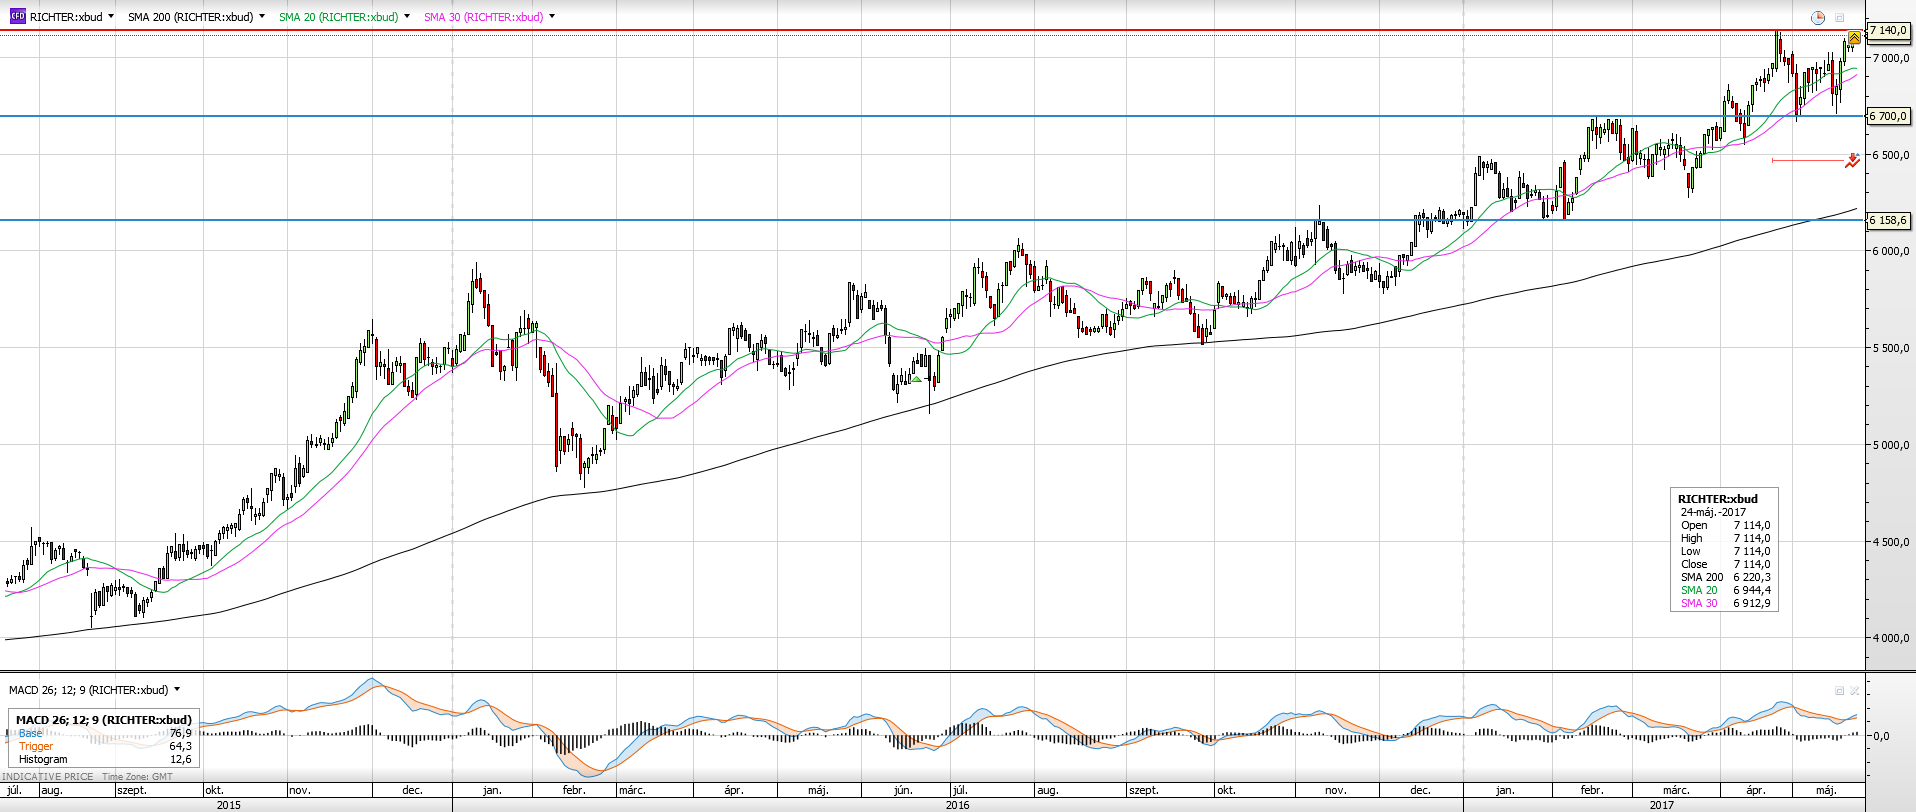Click the 4 500,0 price axis label
Screen dimensions: 1916x812
tap(1891, 542)
